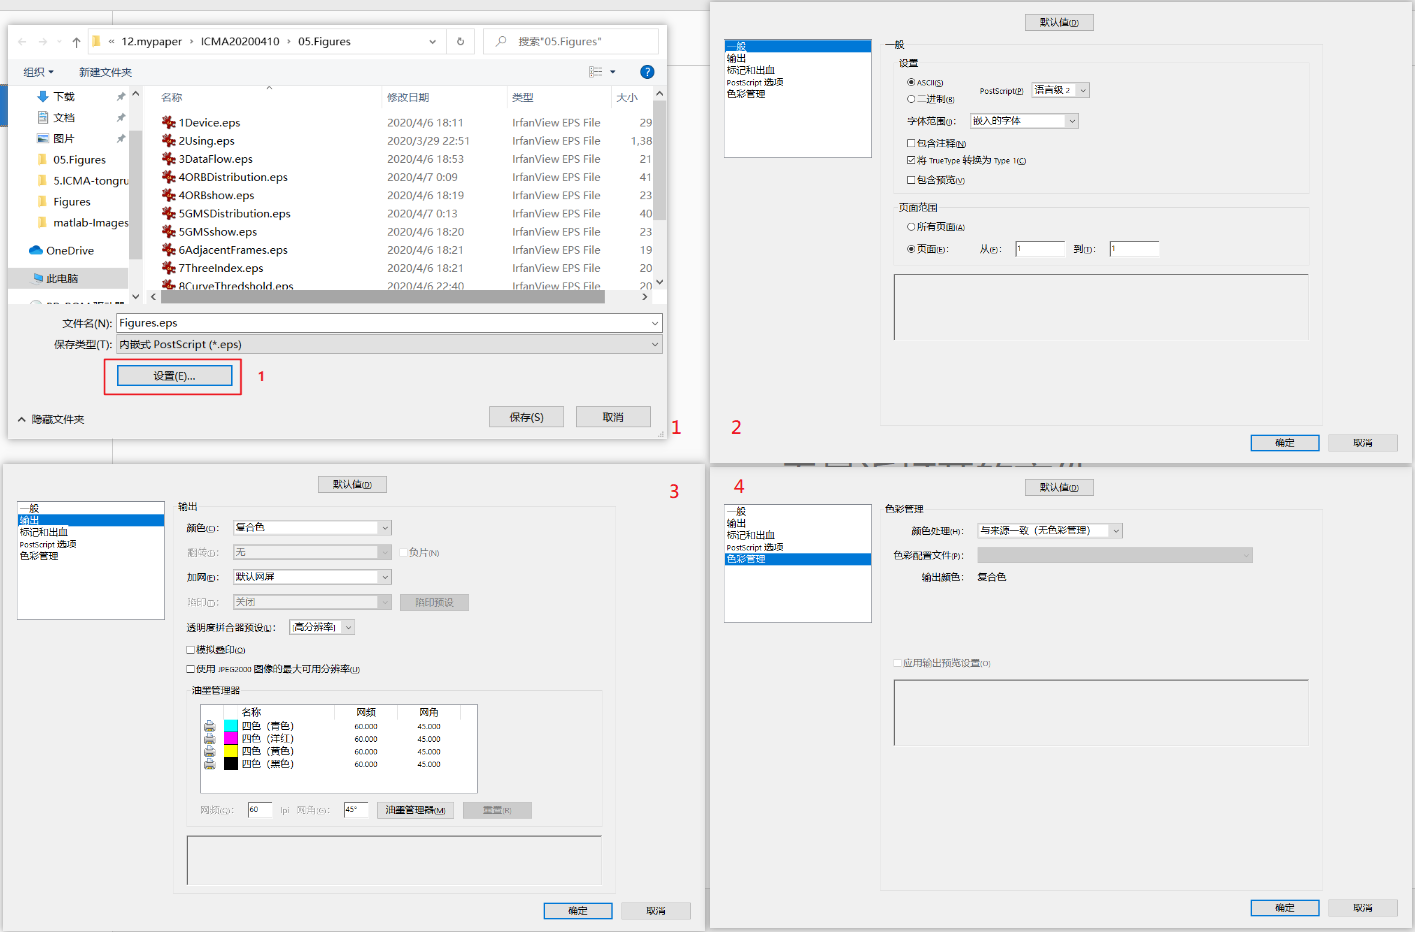Click the 文件名 Figures.eps field
This screenshot has height=932, width=1415.
(x=389, y=323)
